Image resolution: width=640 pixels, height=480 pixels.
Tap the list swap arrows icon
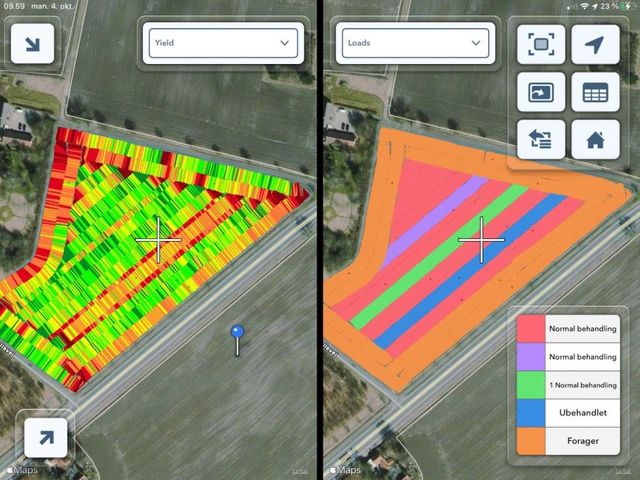pos(541,139)
